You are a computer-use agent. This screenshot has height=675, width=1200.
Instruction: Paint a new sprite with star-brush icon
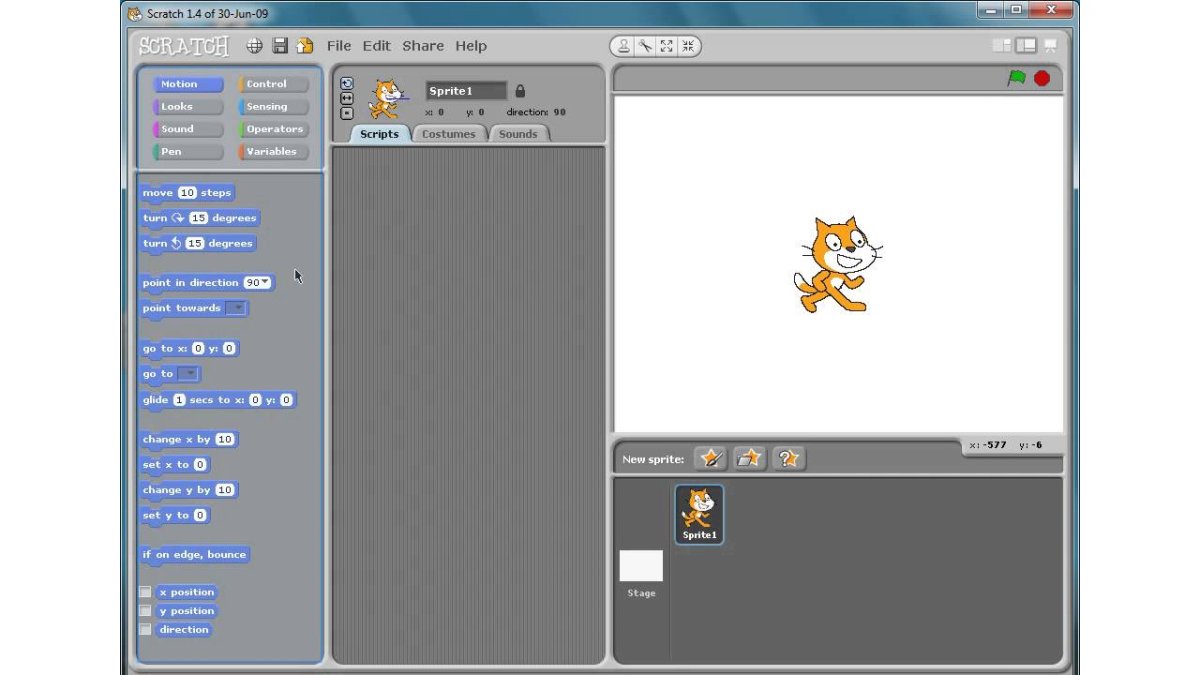pos(711,458)
